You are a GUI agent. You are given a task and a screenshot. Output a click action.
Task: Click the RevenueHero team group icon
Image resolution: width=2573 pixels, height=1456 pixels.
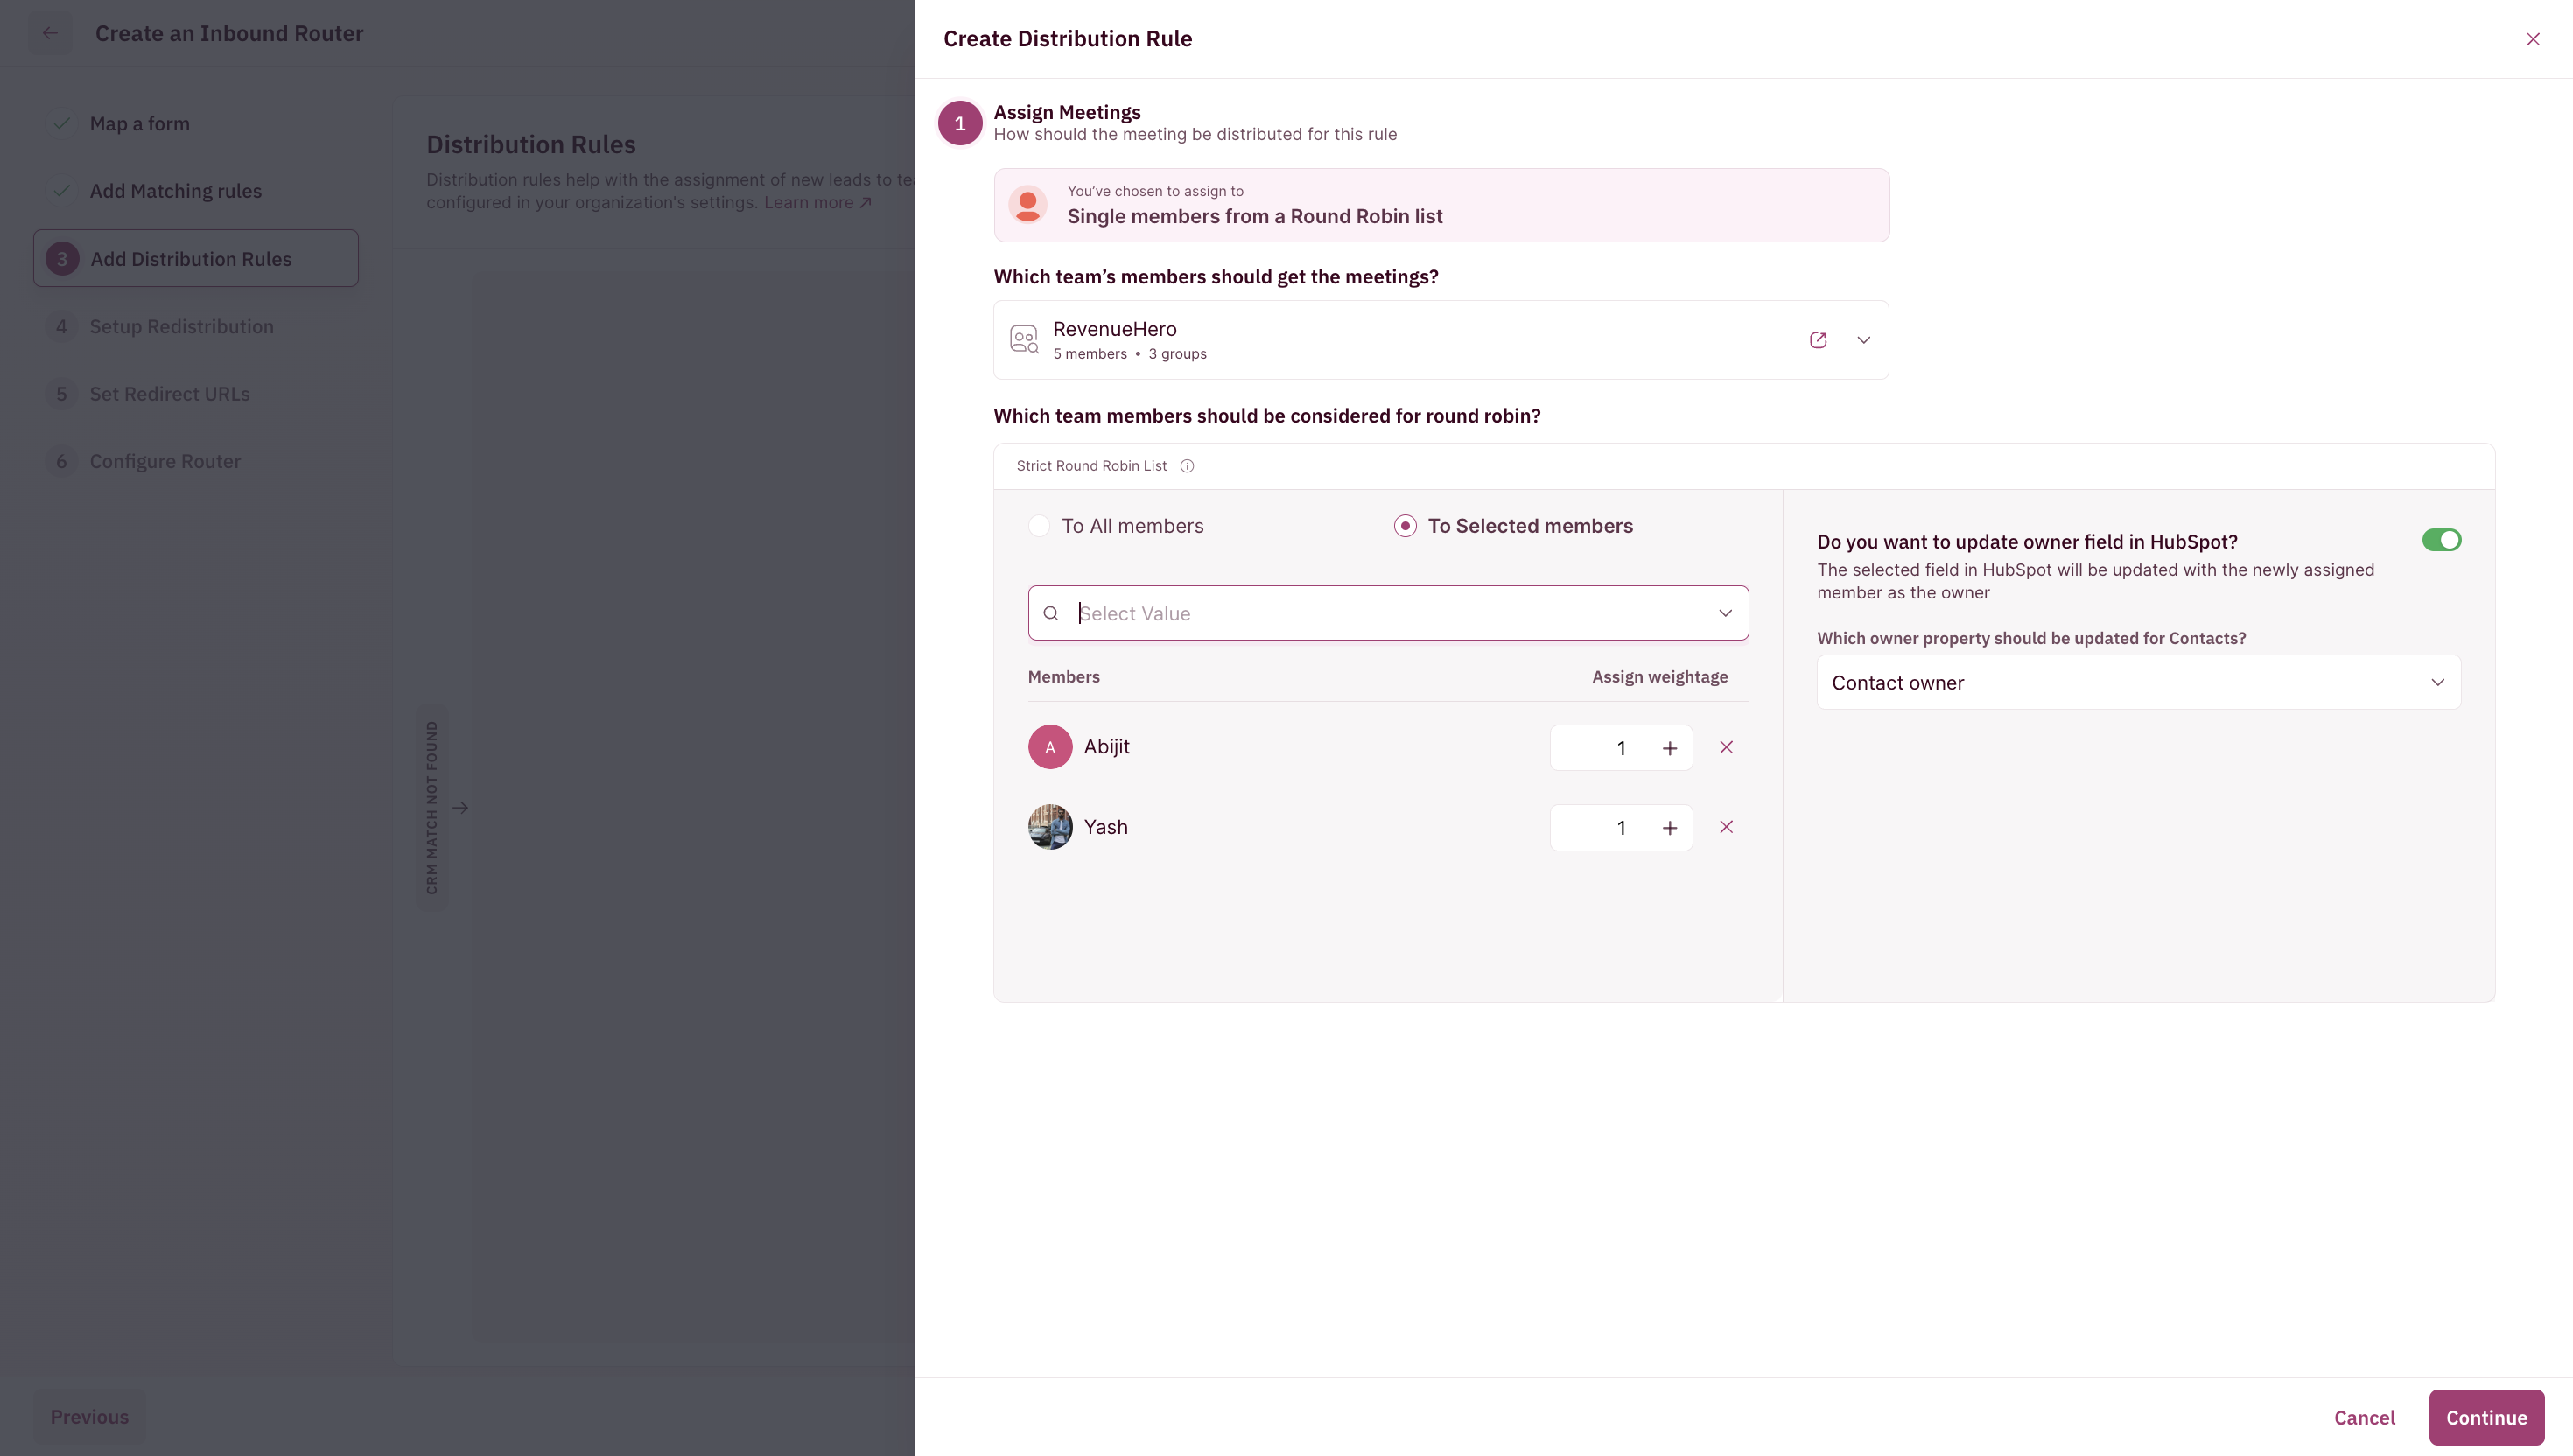[x=1024, y=340]
